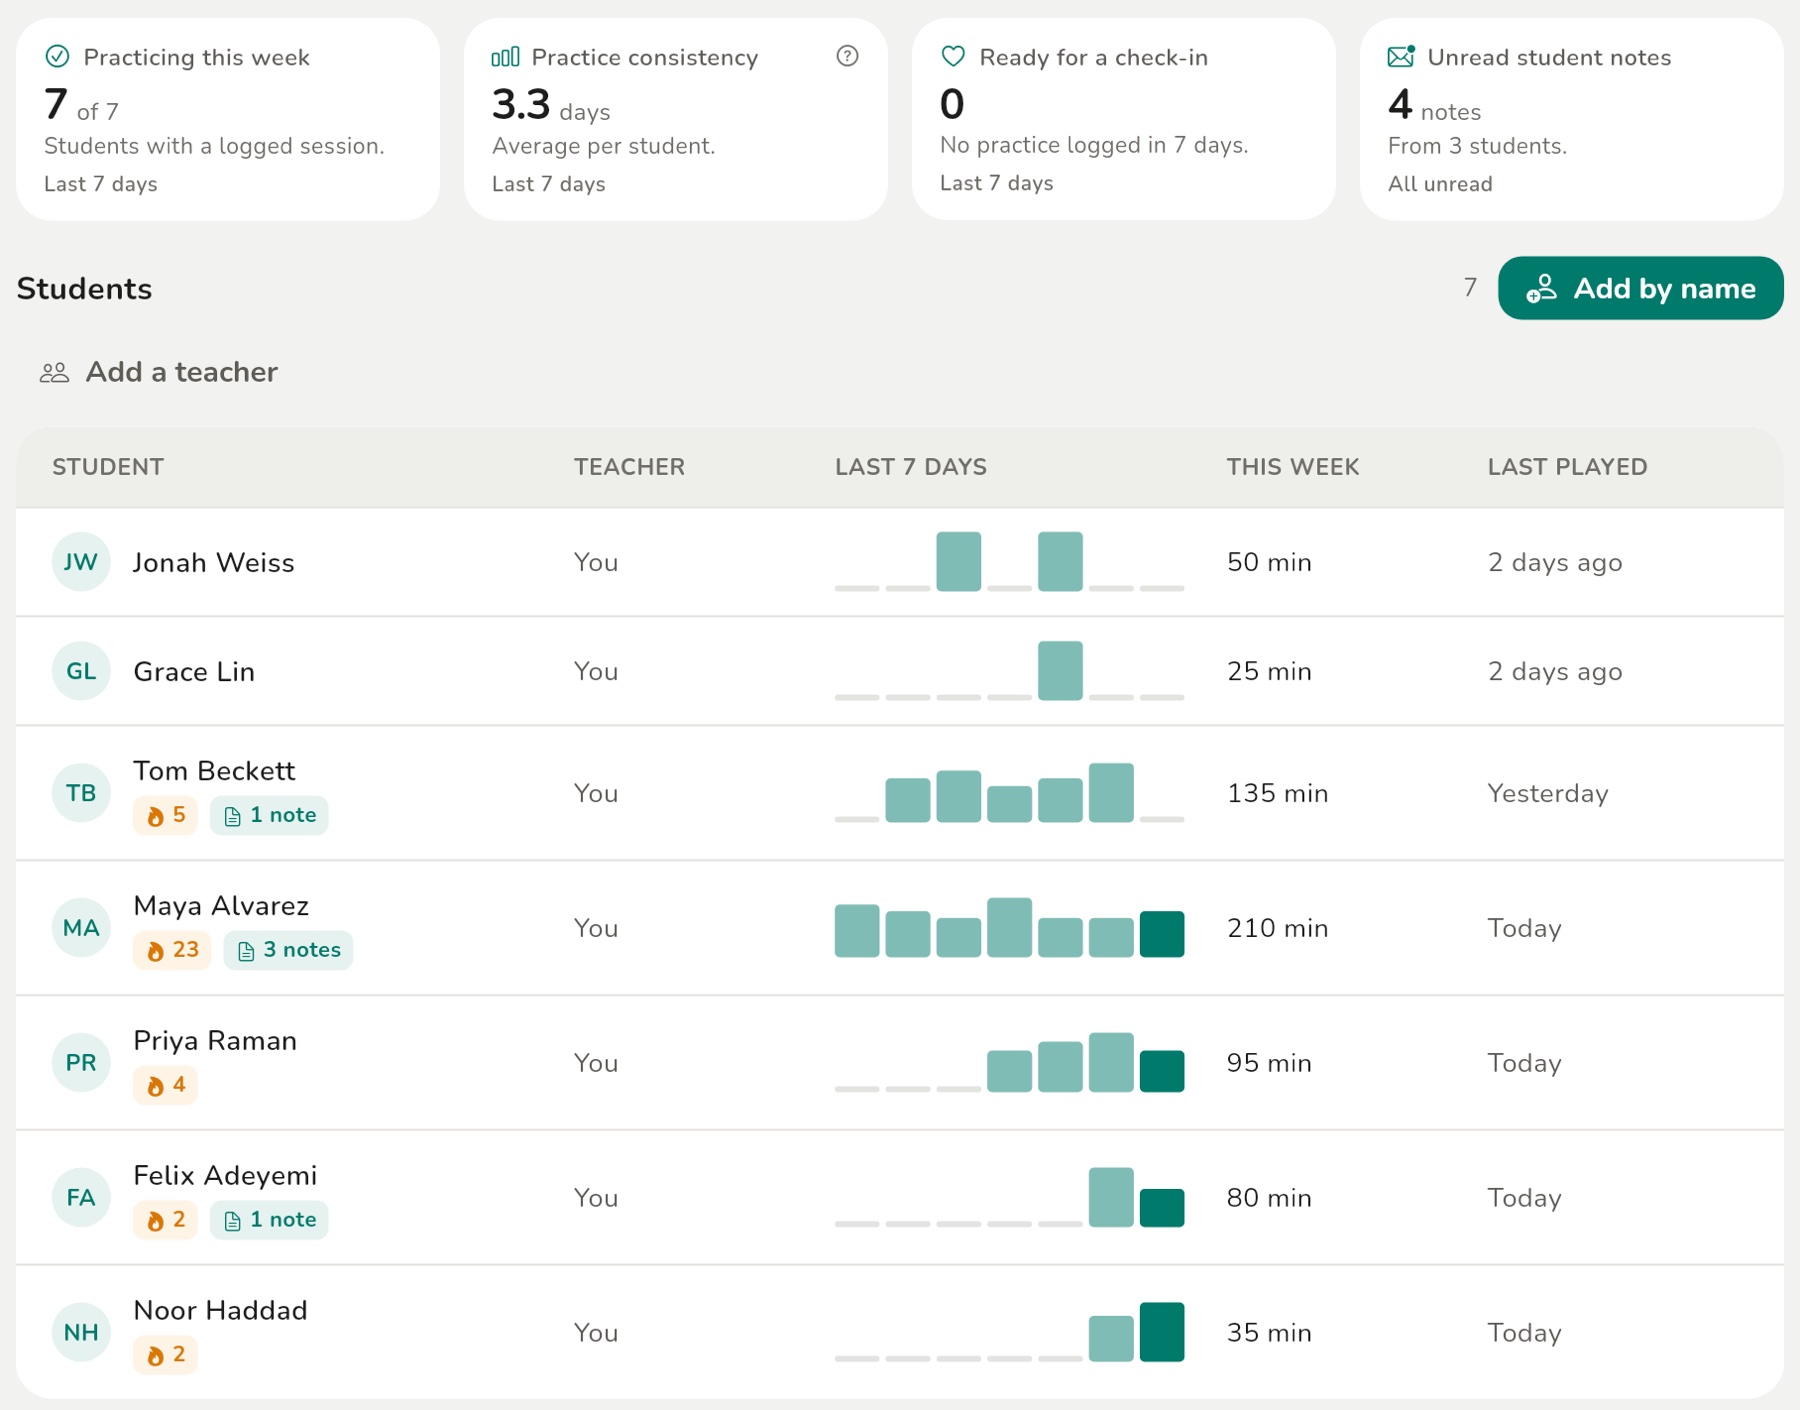
Task: Click Noor Haddad's dark today bar in chart
Action: click(1162, 1332)
